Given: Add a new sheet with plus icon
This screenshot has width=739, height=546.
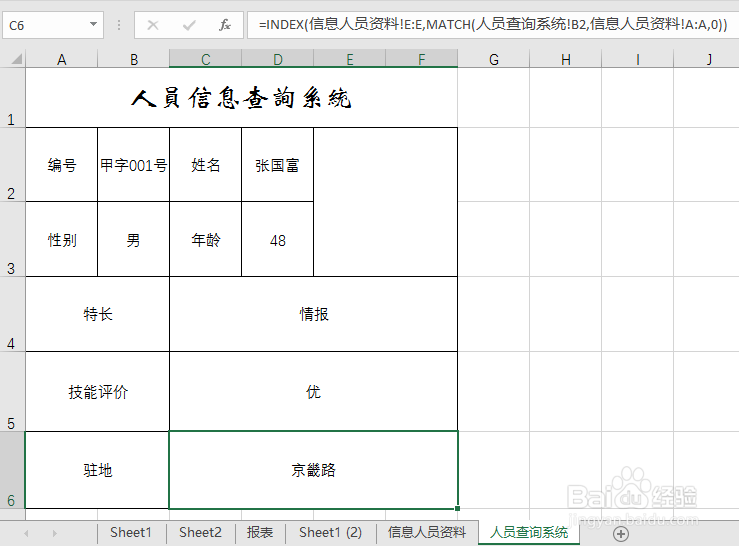Looking at the screenshot, I should click(621, 534).
